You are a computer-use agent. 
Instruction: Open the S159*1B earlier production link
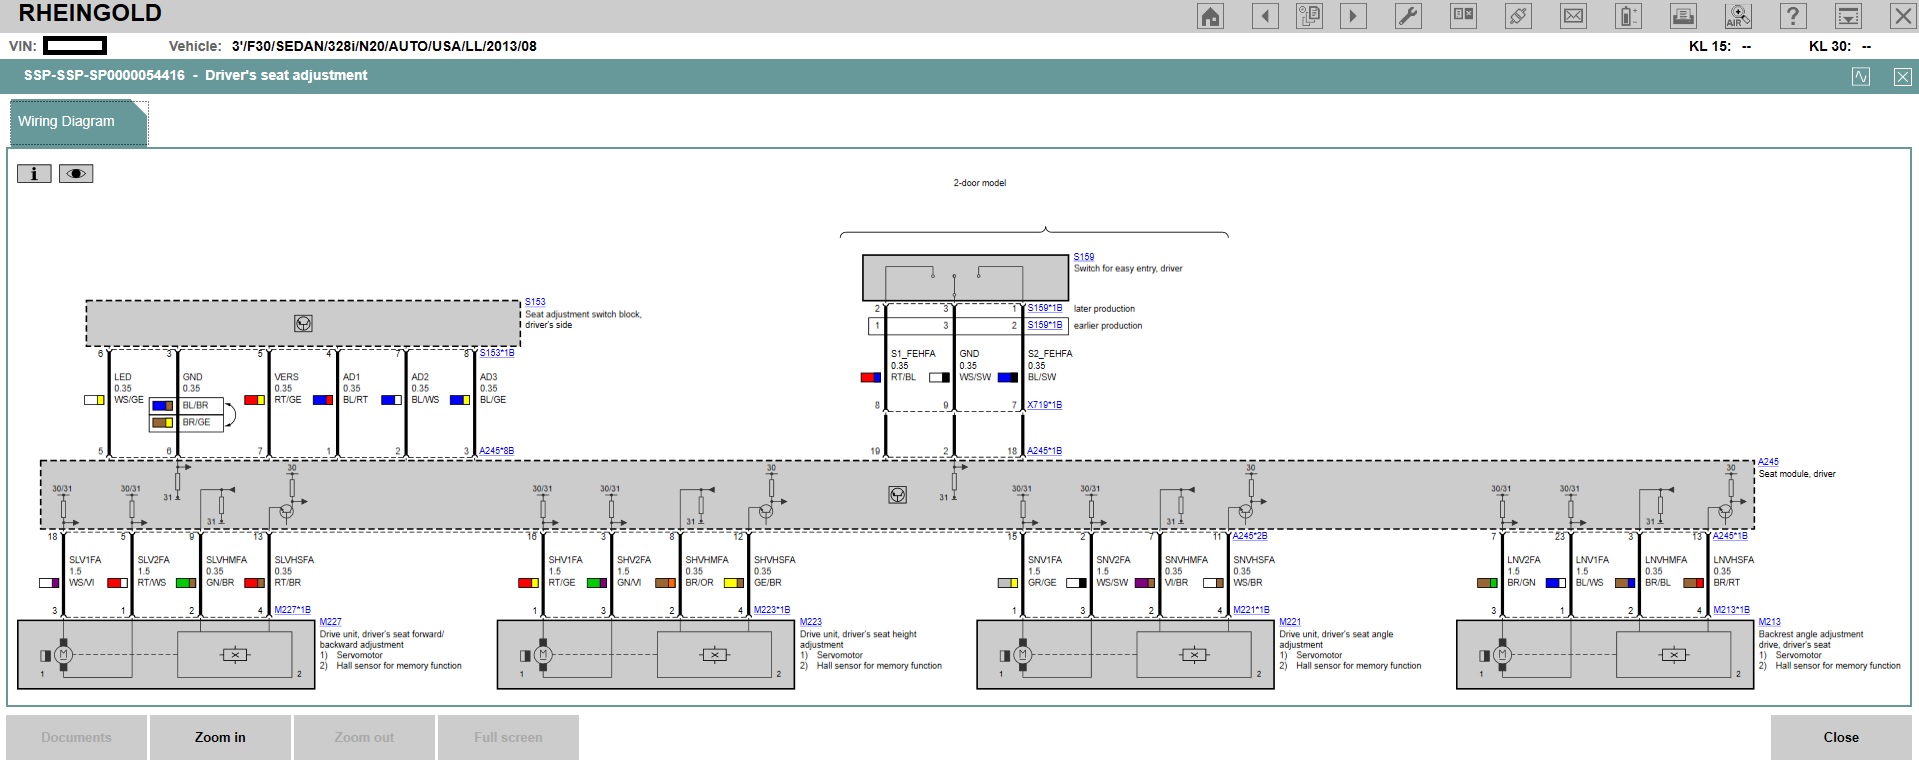coord(1045,325)
